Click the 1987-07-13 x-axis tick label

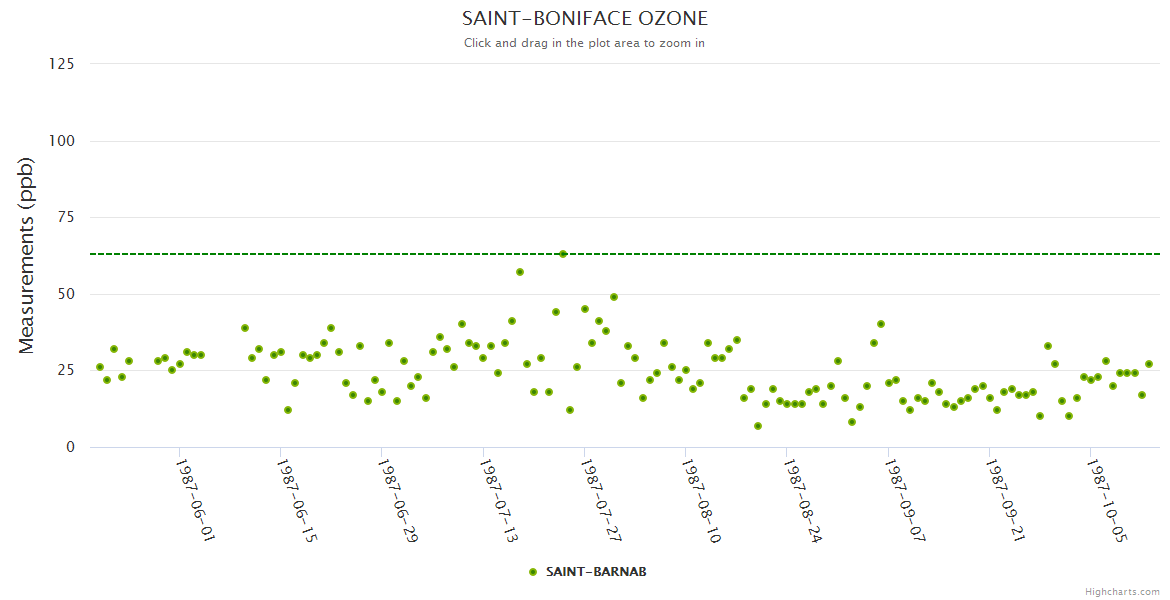tap(499, 499)
